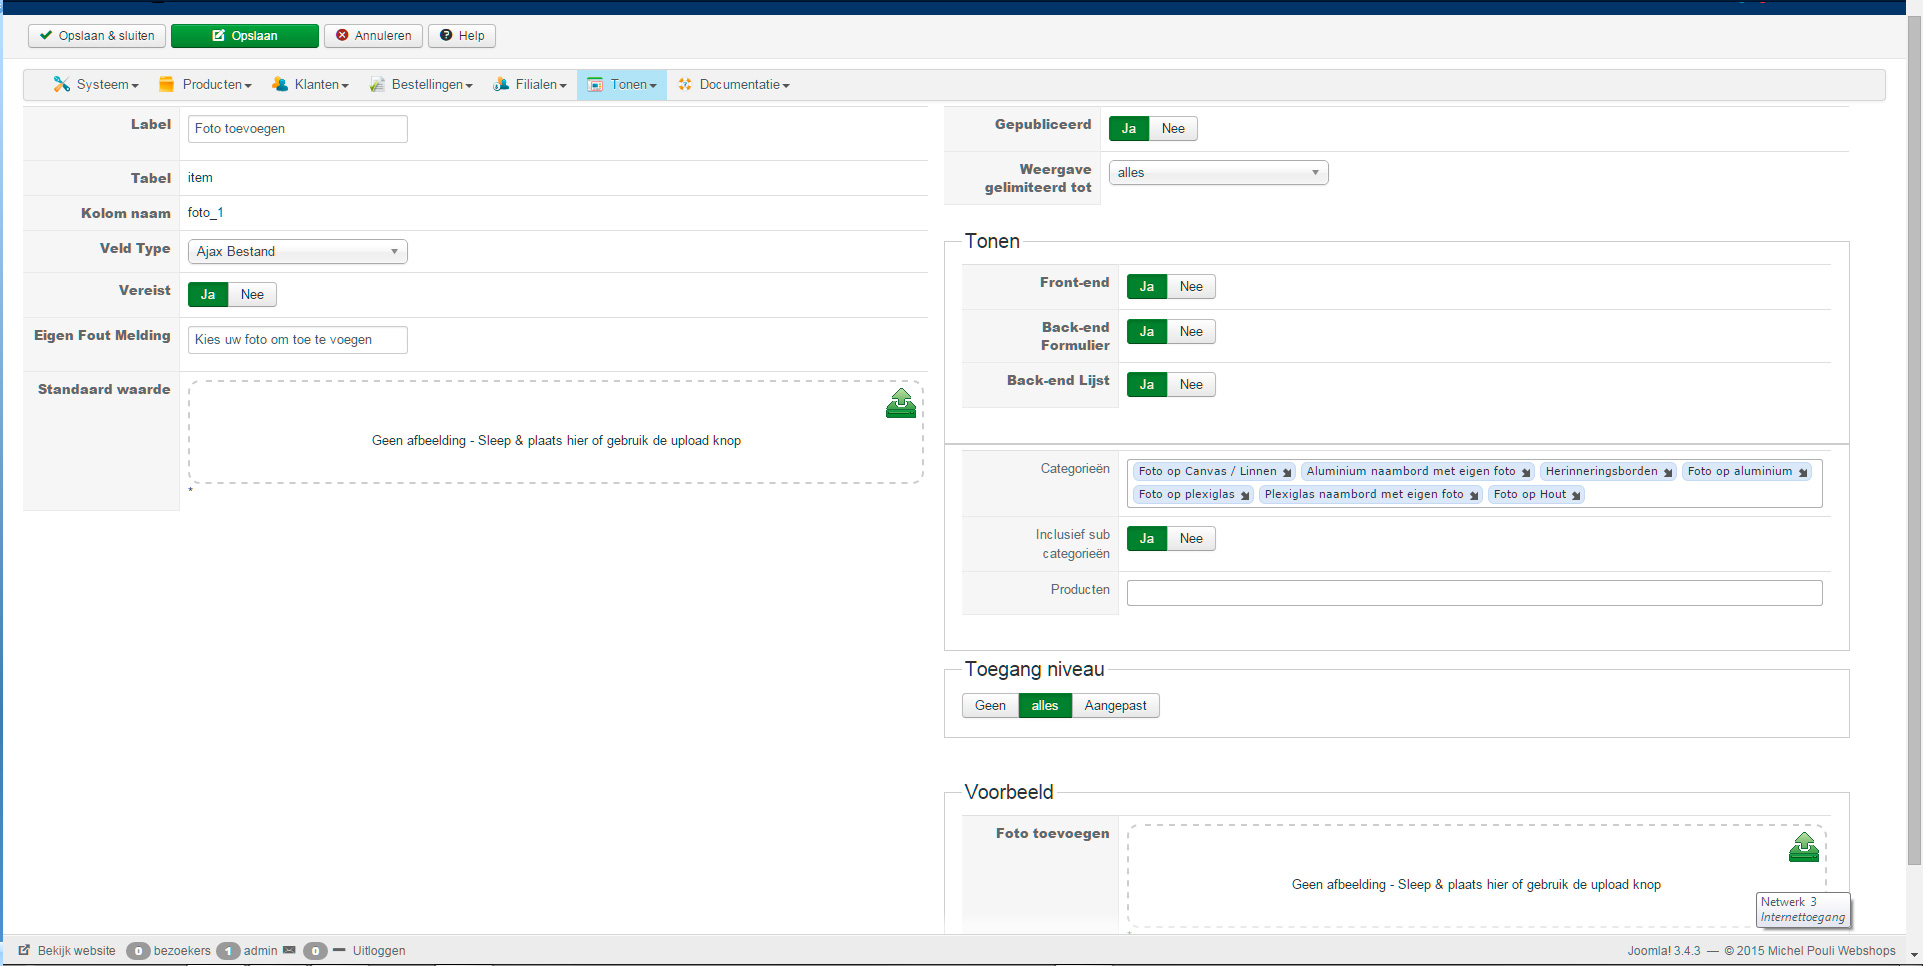Click the green Opslaan button

245,35
